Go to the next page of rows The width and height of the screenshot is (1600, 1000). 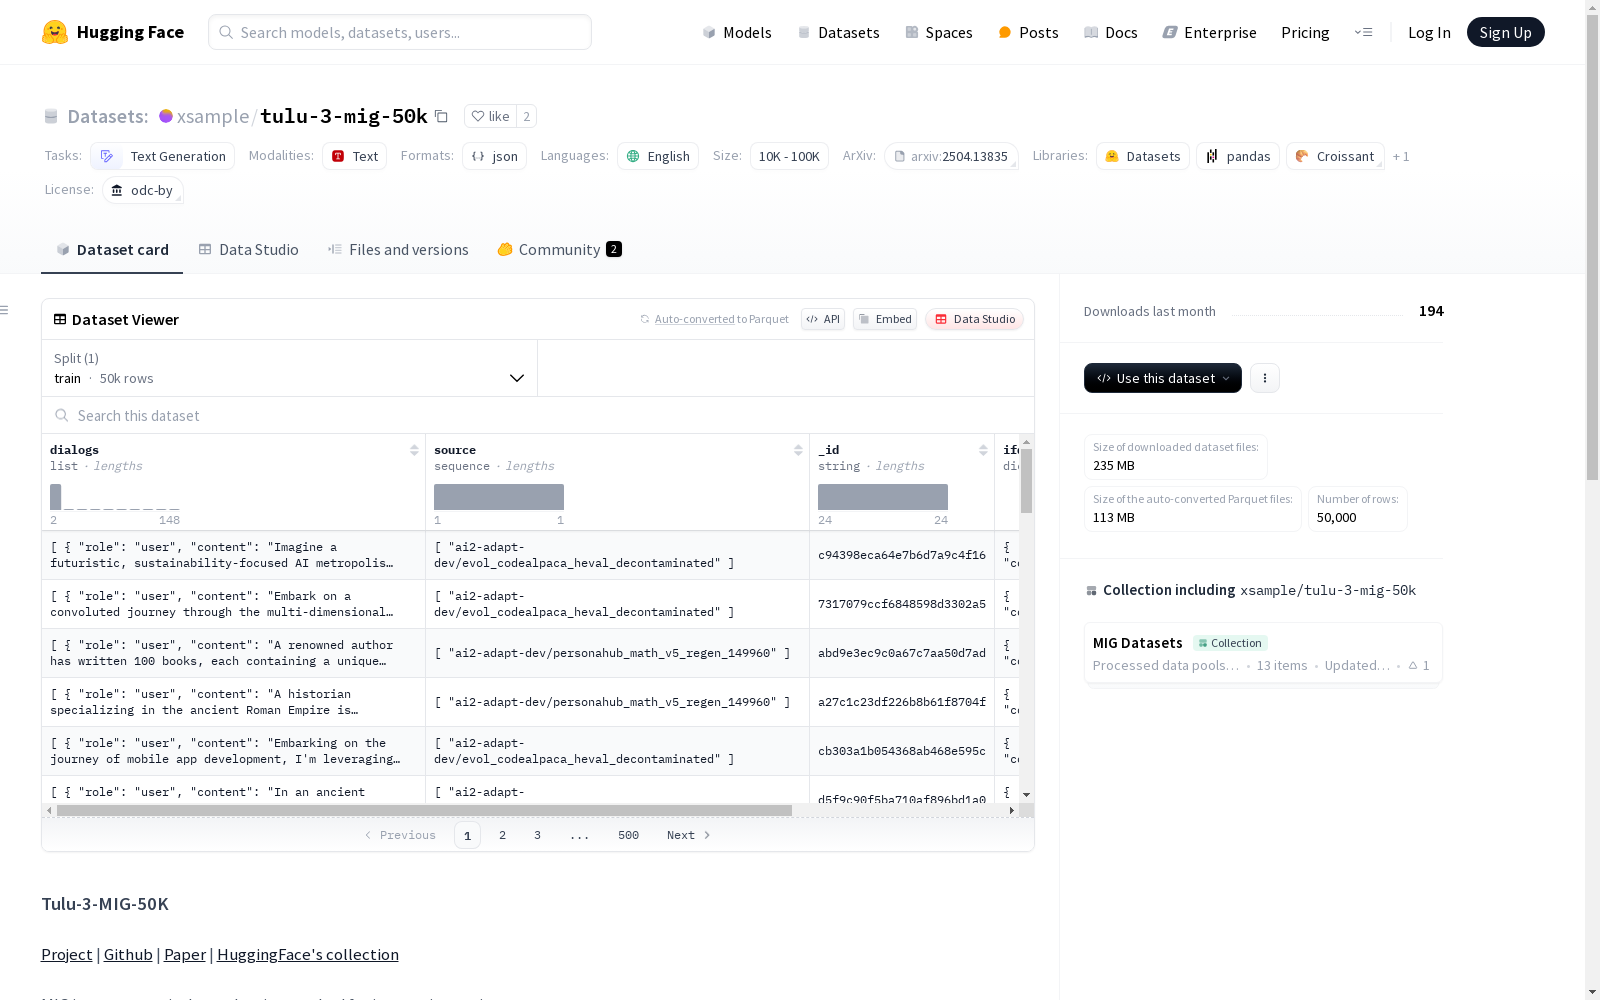click(x=689, y=835)
